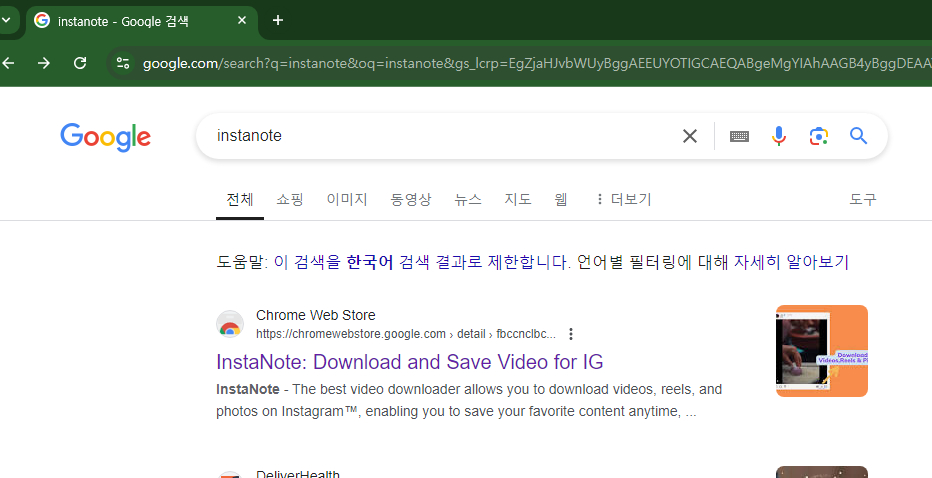
Task: Go to Google home via the logo
Action: (105, 137)
